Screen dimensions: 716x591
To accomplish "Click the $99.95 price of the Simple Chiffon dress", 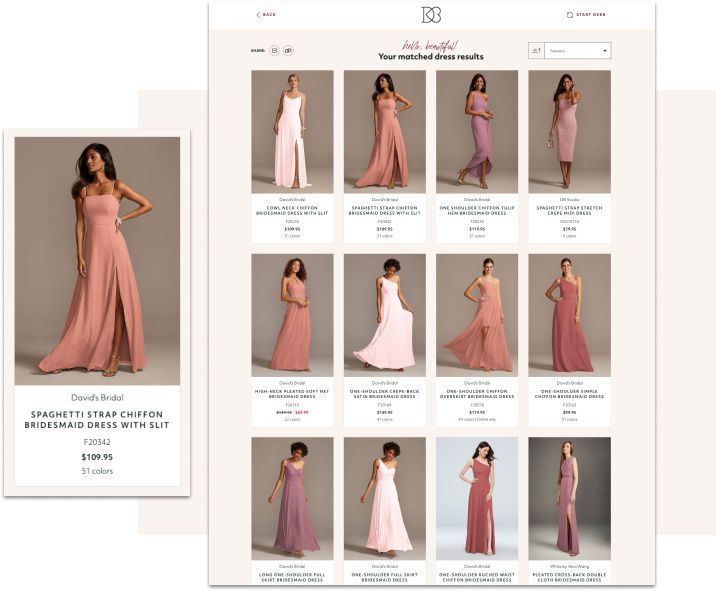I will click(x=569, y=412).
